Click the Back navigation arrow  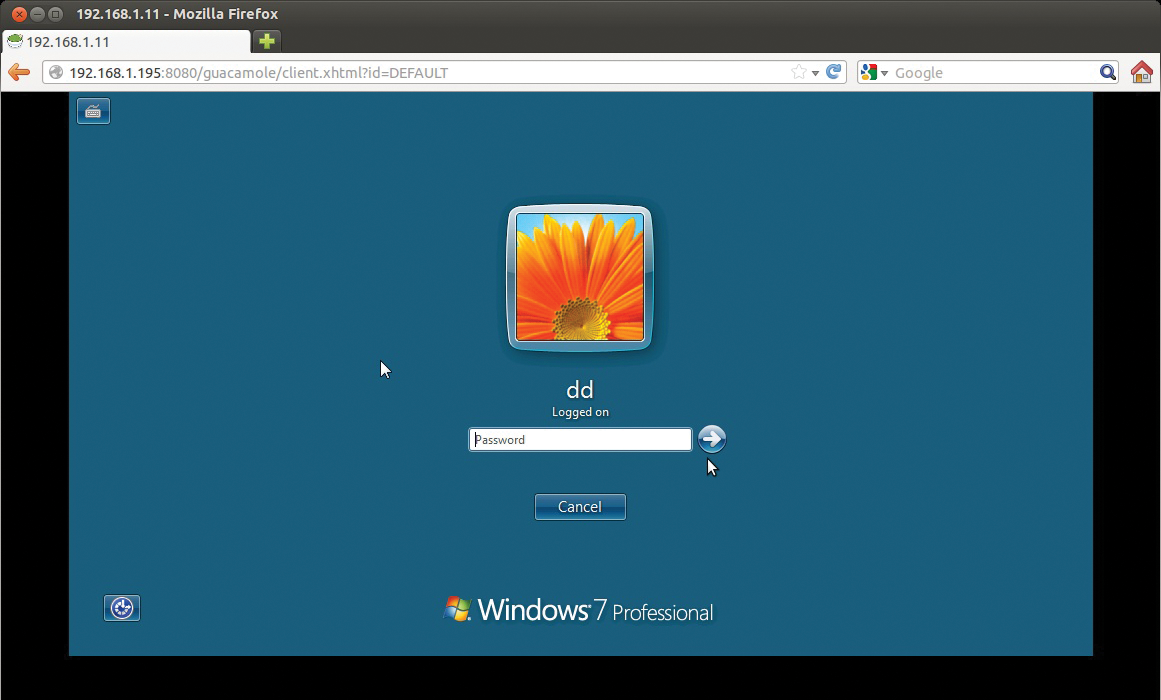18,72
